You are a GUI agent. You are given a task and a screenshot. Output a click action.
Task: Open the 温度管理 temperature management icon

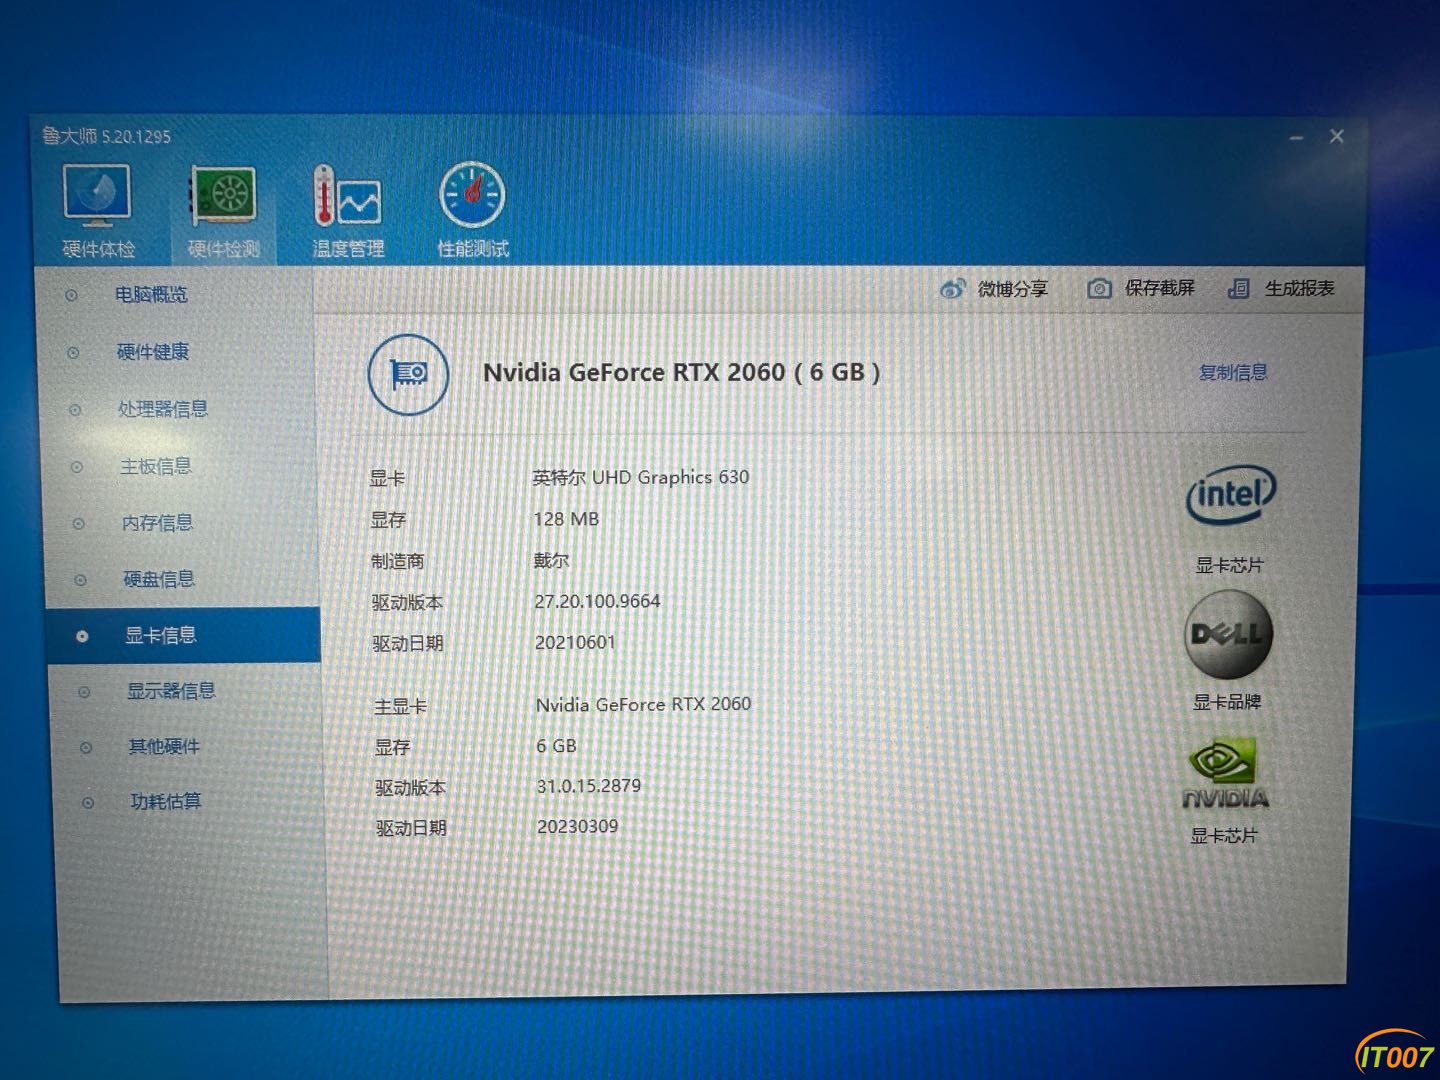point(347,196)
